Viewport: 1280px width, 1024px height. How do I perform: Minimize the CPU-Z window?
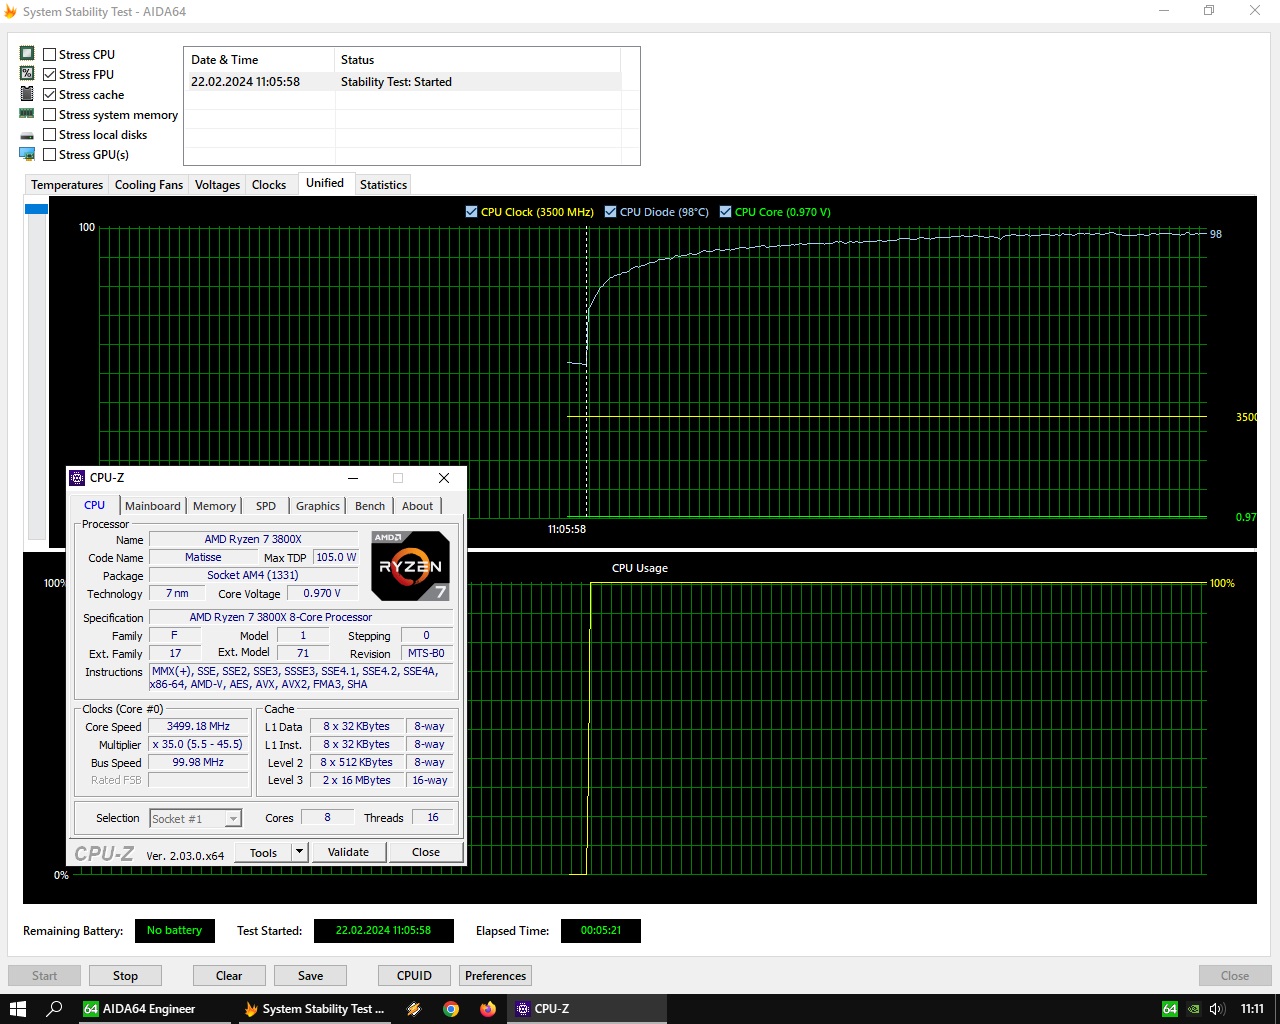353,478
